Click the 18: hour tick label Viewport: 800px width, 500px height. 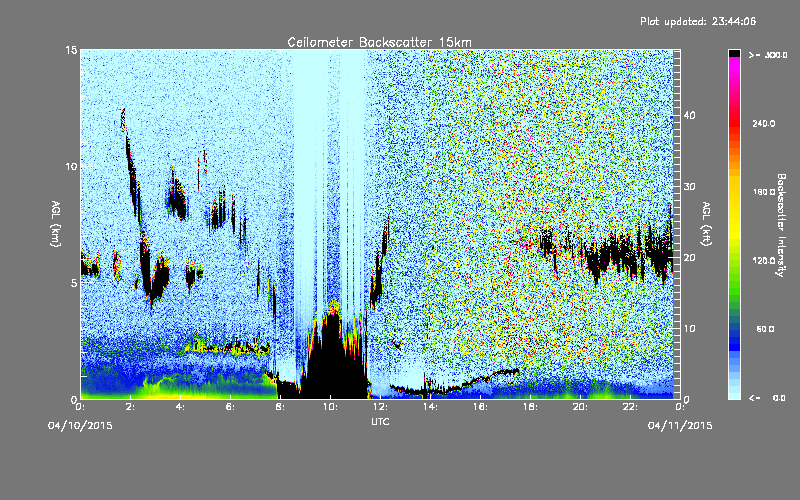[531, 407]
